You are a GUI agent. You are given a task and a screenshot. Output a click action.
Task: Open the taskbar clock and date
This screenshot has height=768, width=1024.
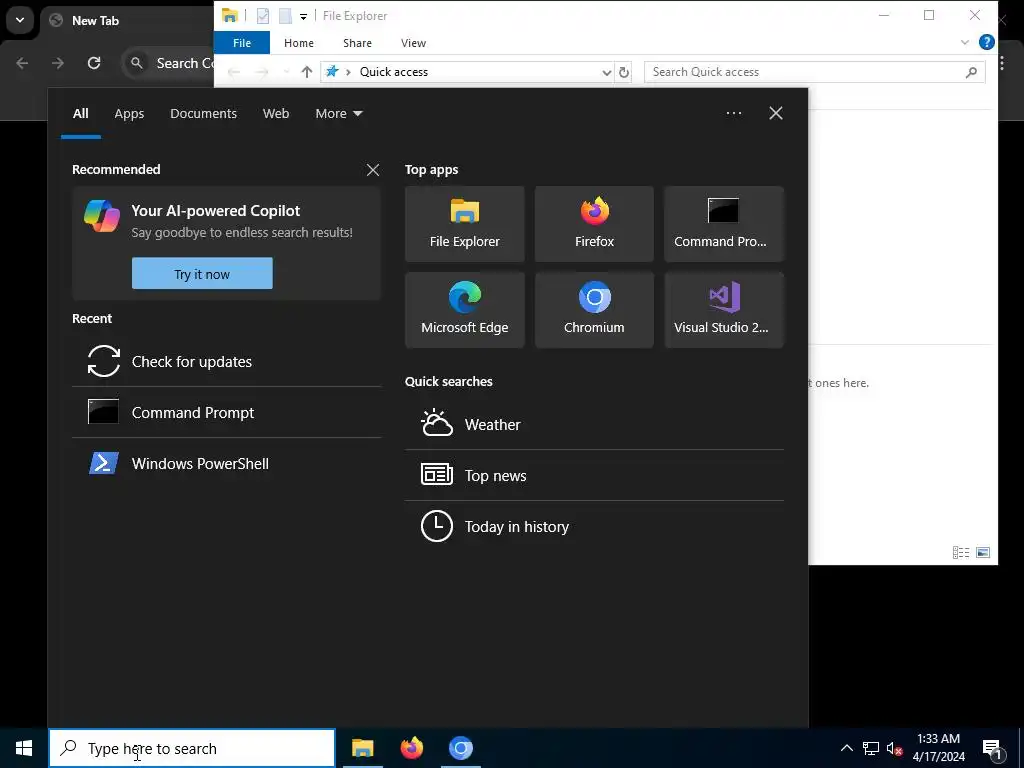tap(938, 748)
